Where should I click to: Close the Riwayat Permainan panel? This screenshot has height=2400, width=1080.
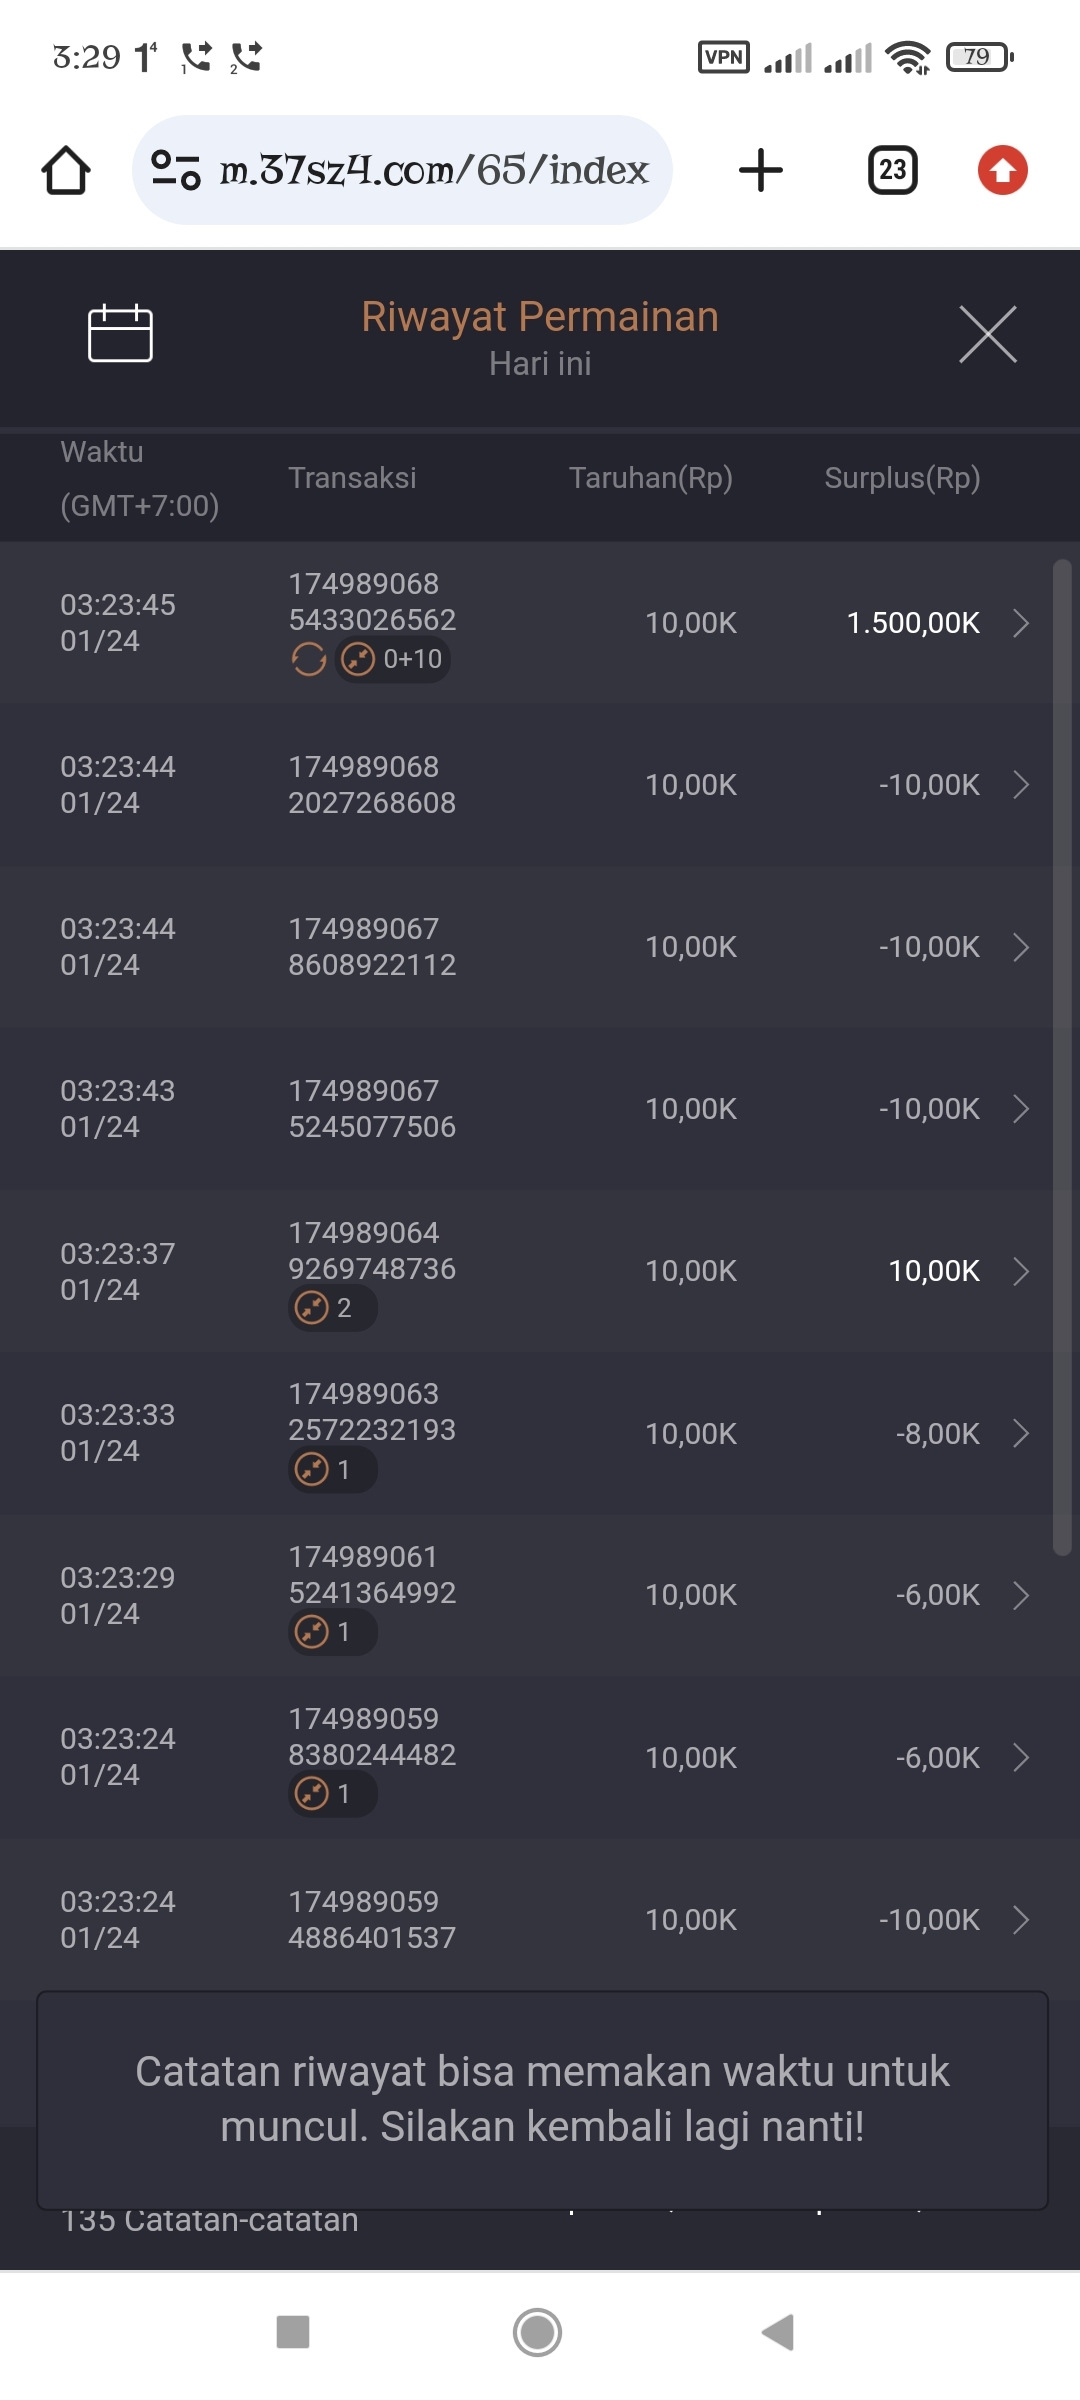987,334
